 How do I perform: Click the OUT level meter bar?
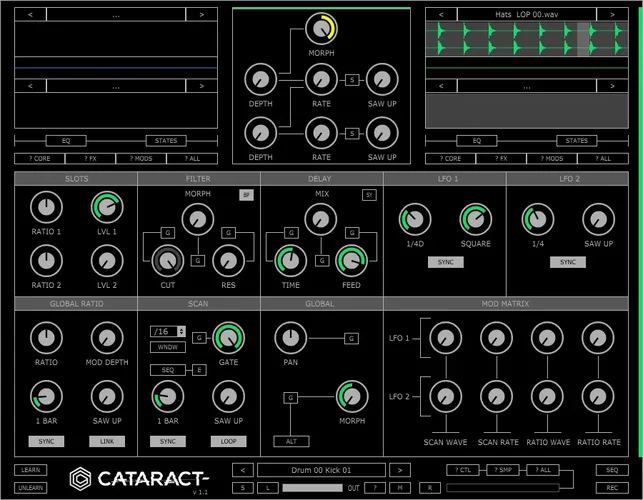pos(312,488)
